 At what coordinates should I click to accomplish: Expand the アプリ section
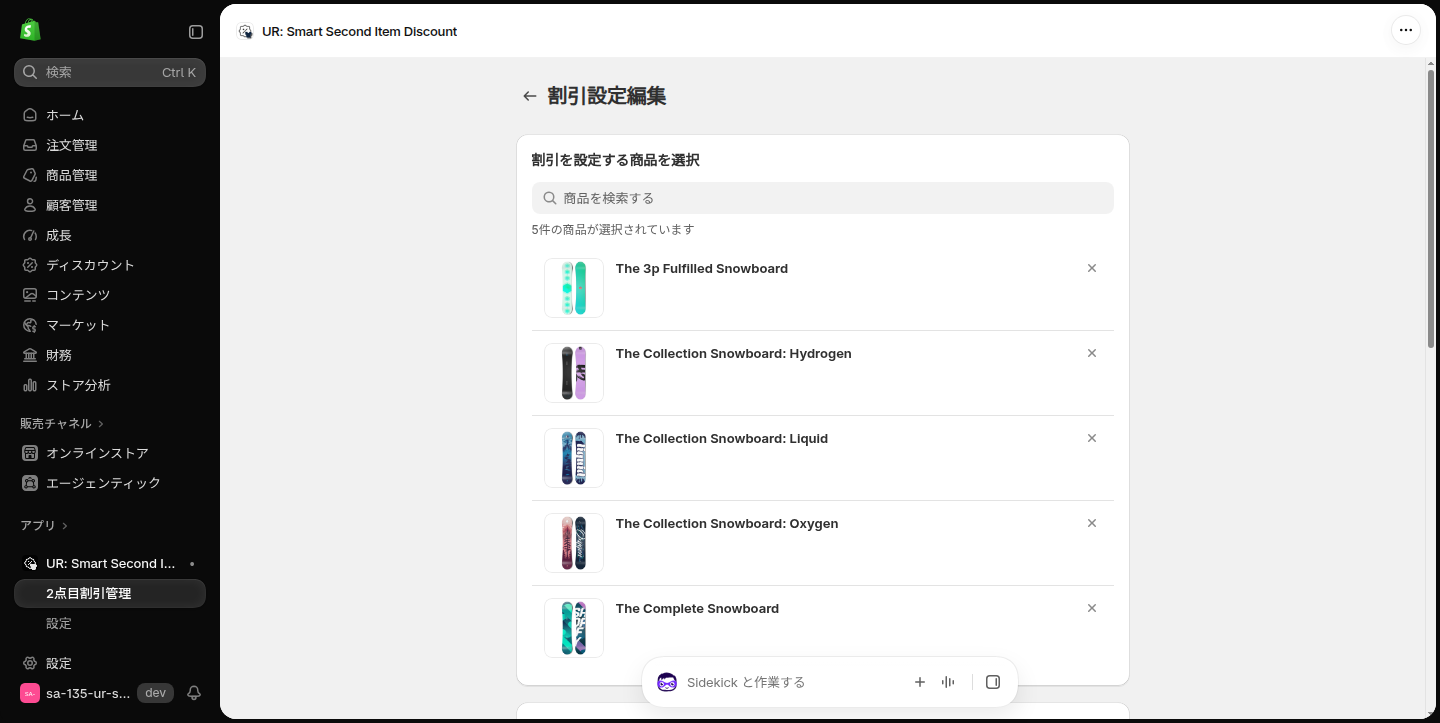(44, 525)
